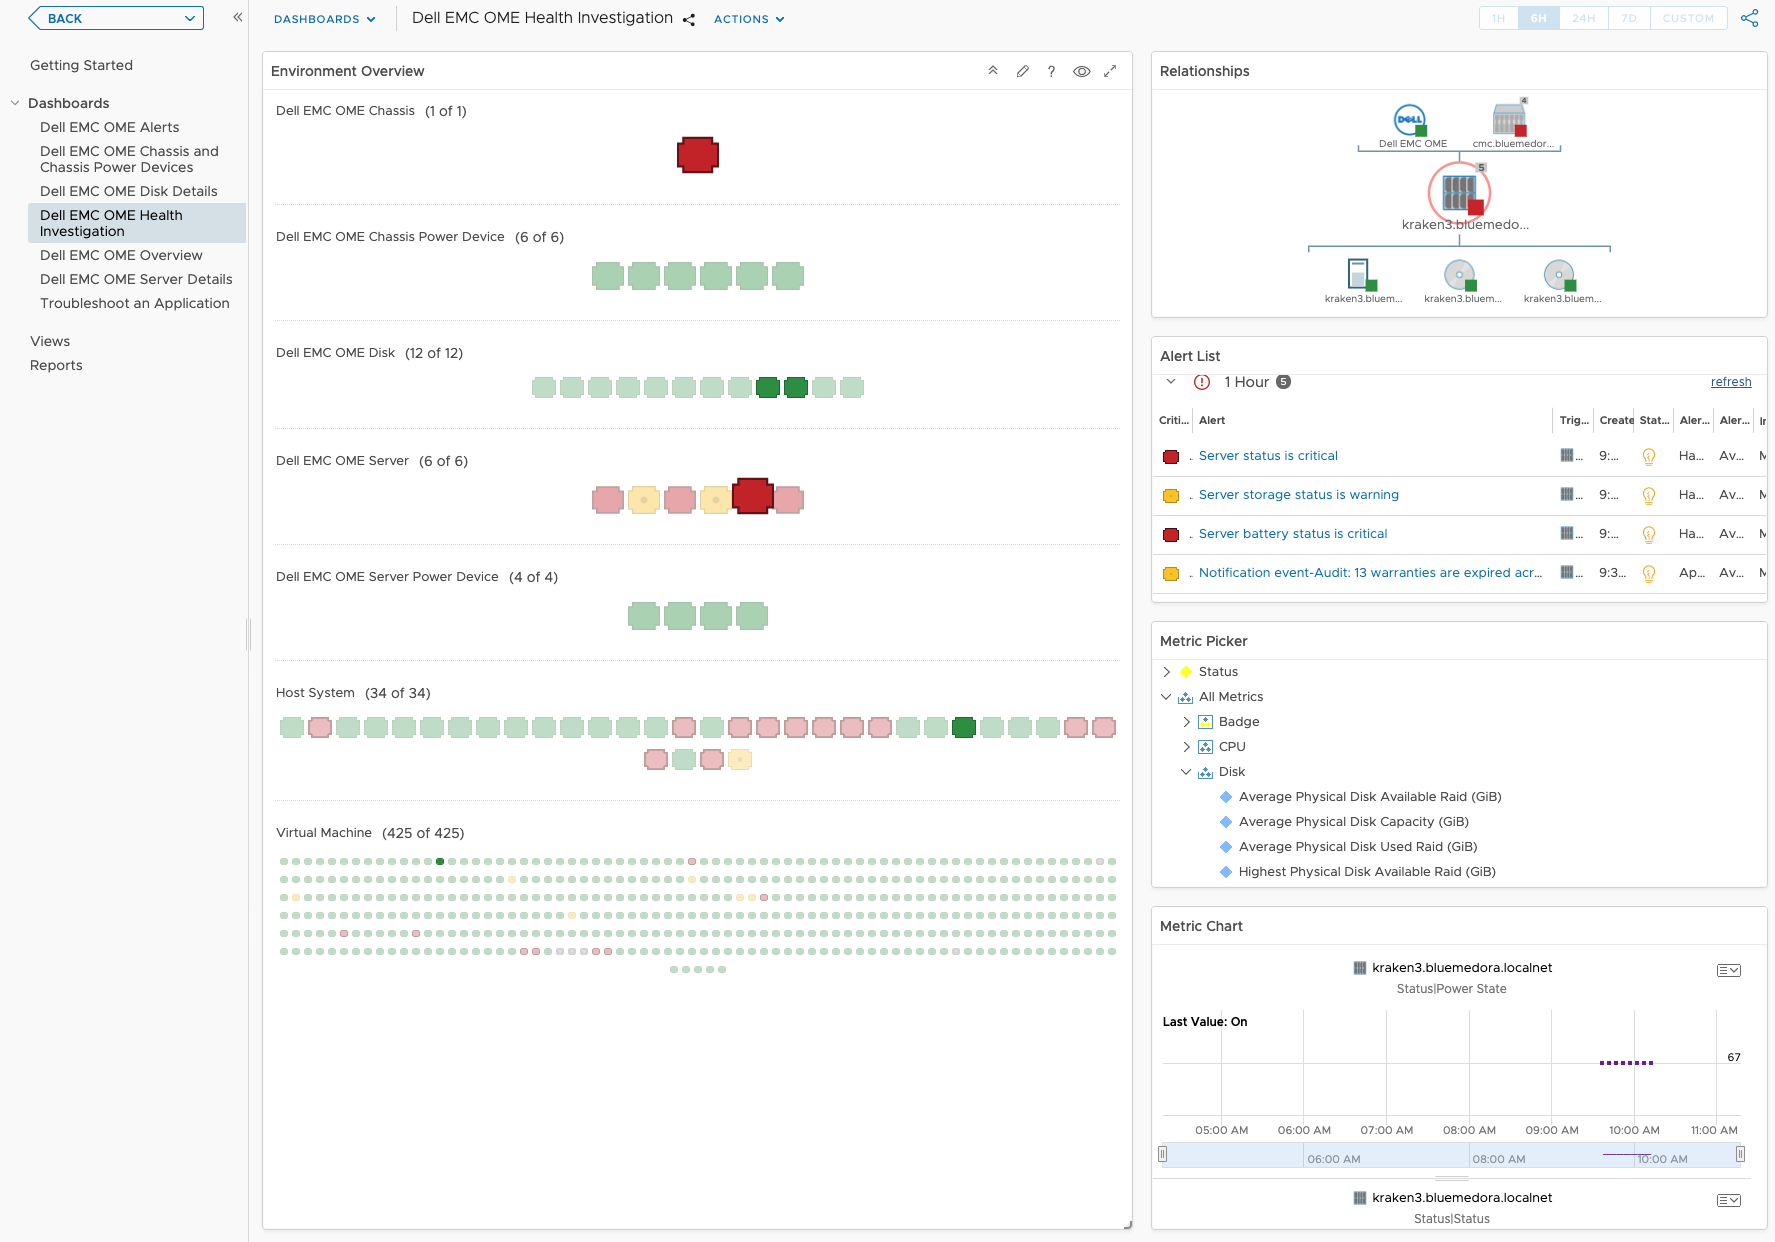Click the critical alert indicator next to 1 Hour
The width and height of the screenshot is (1775, 1242).
pos(1202,382)
